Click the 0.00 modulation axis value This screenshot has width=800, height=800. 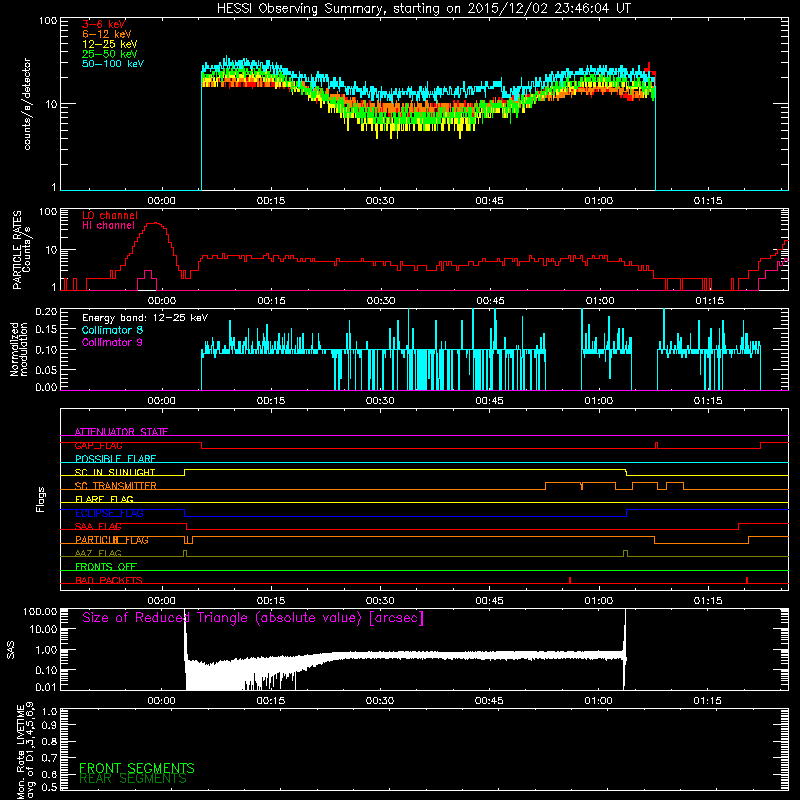click(x=46, y=387)
